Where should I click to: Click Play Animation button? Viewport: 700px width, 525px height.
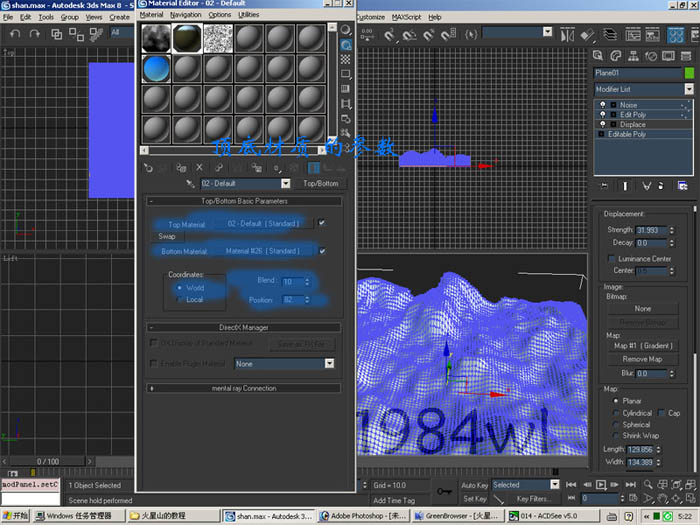(601, 484)
